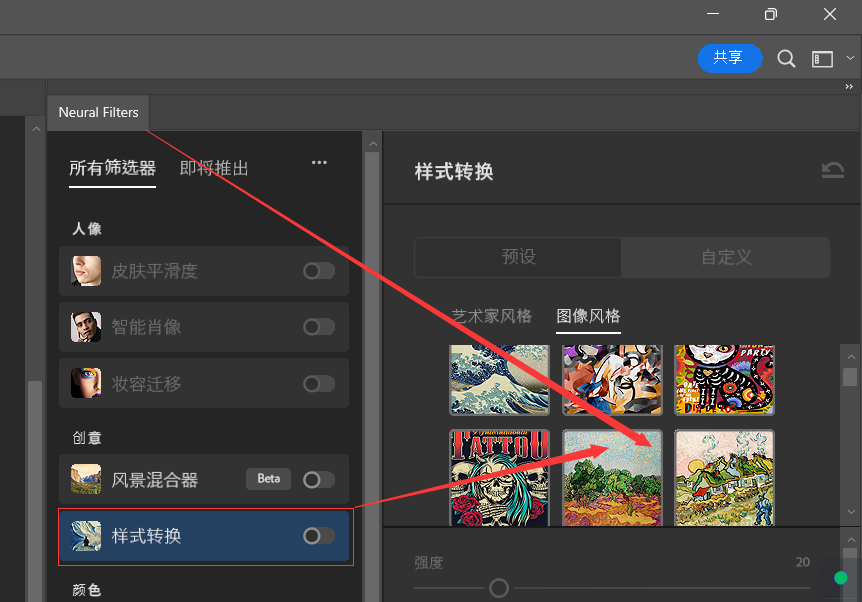Enable the 智能肖像 filter switch
The image size is (862, 602).
(x=319, y=327)
